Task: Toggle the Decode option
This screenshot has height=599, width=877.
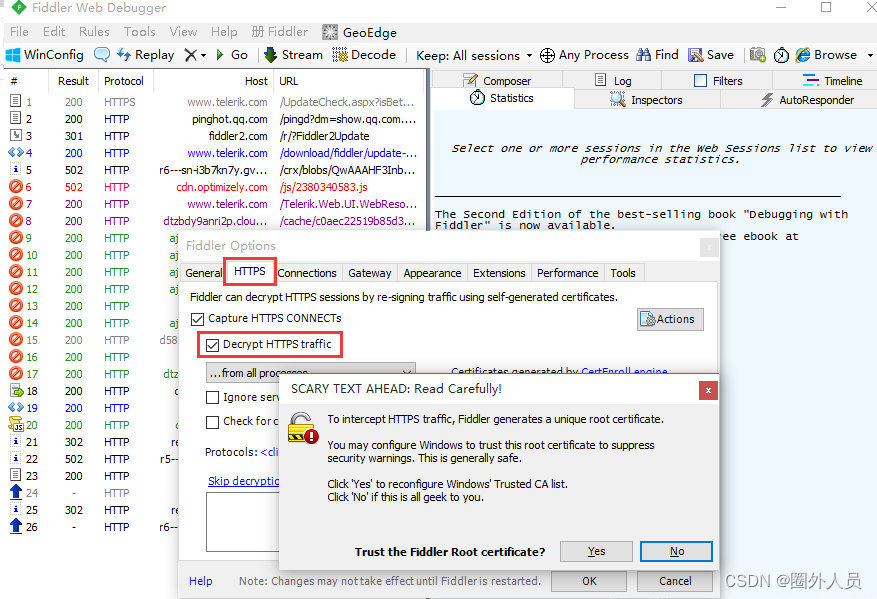Action: pyautogui.click(x=364, y=55)
